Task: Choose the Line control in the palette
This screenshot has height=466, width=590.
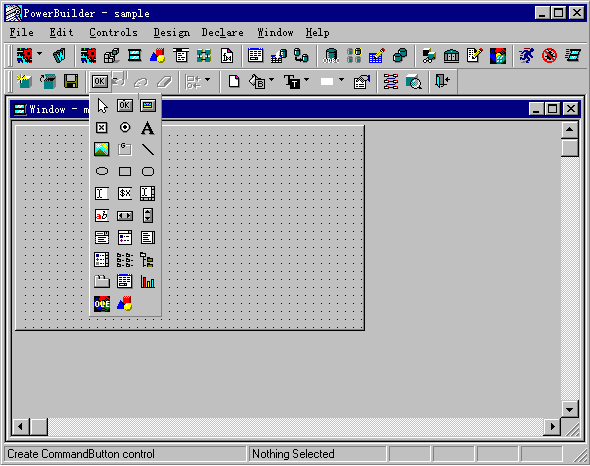Action: [148, 149]
